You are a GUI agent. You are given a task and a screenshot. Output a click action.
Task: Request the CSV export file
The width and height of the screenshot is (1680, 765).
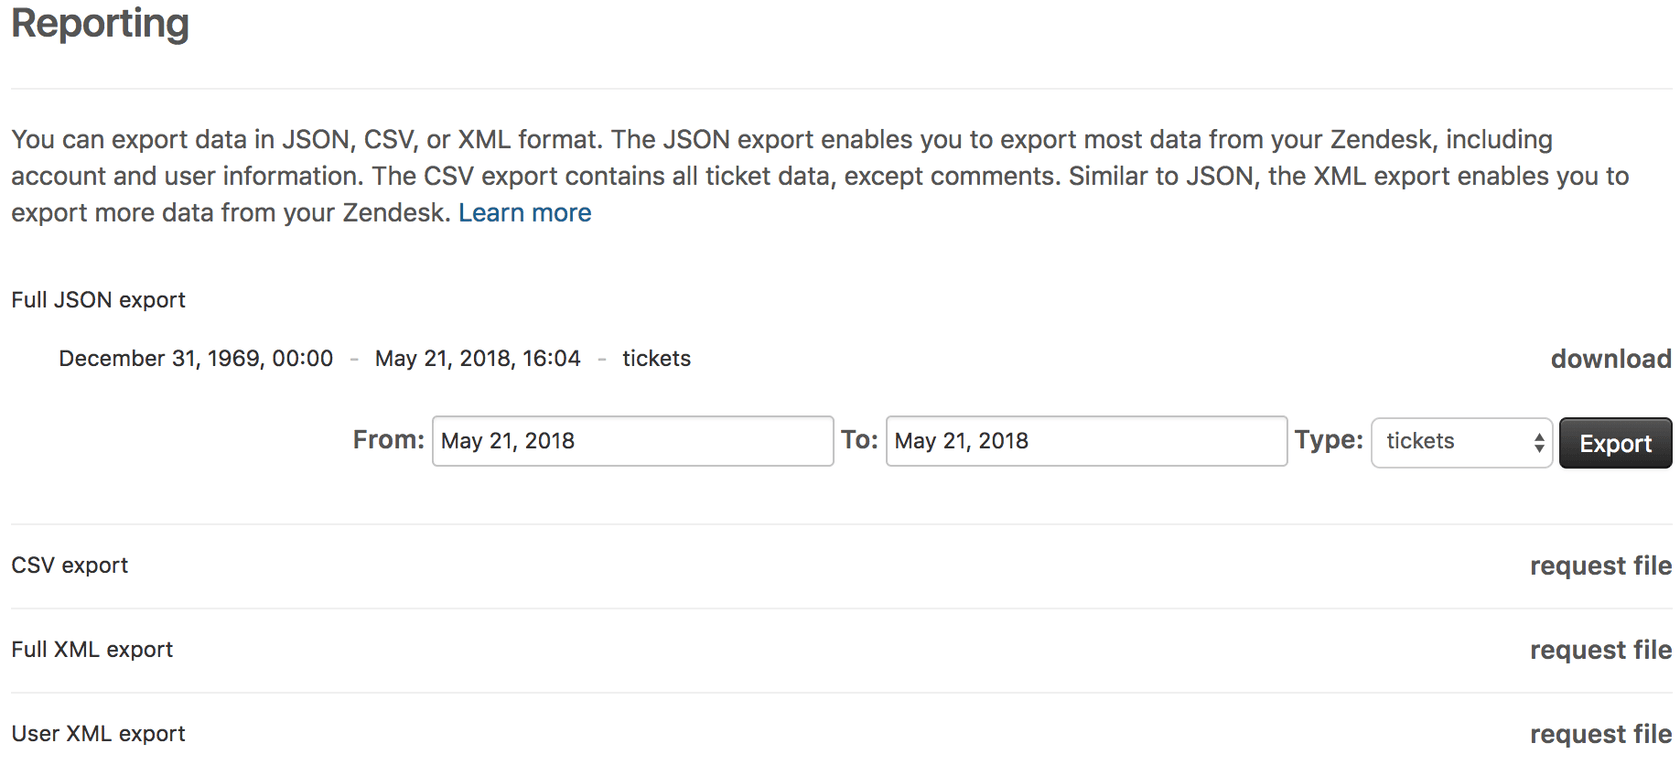[x=1599, y=565]
